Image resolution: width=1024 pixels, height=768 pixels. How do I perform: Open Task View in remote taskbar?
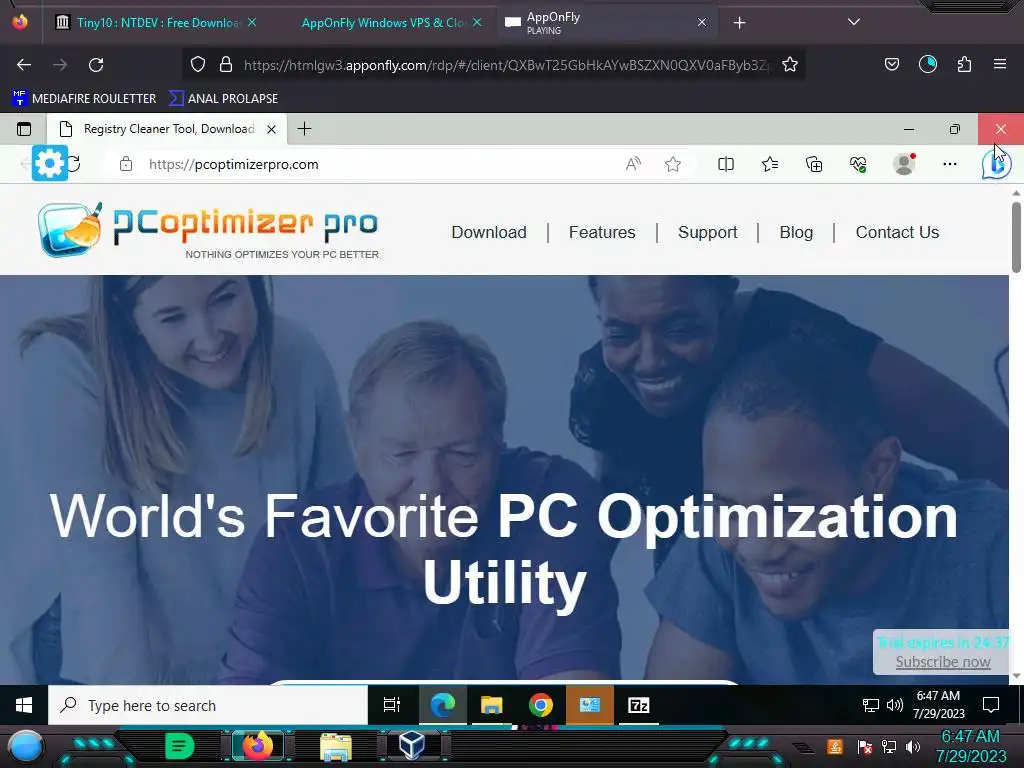tap(391, 705)
